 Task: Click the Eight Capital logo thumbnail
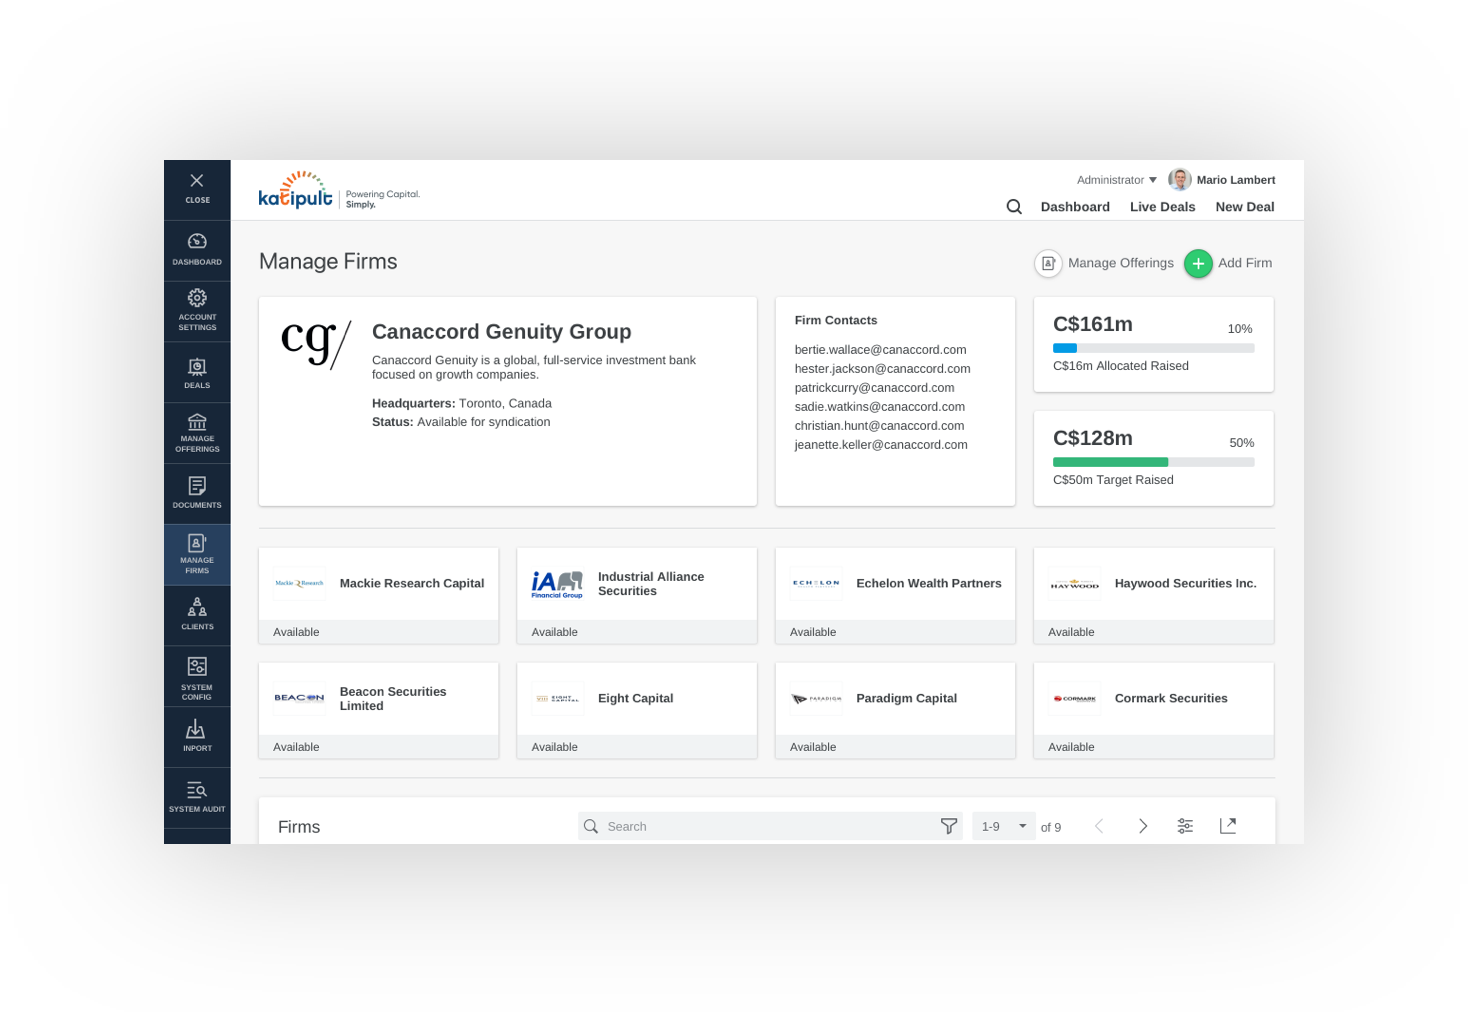click(557, 698)
